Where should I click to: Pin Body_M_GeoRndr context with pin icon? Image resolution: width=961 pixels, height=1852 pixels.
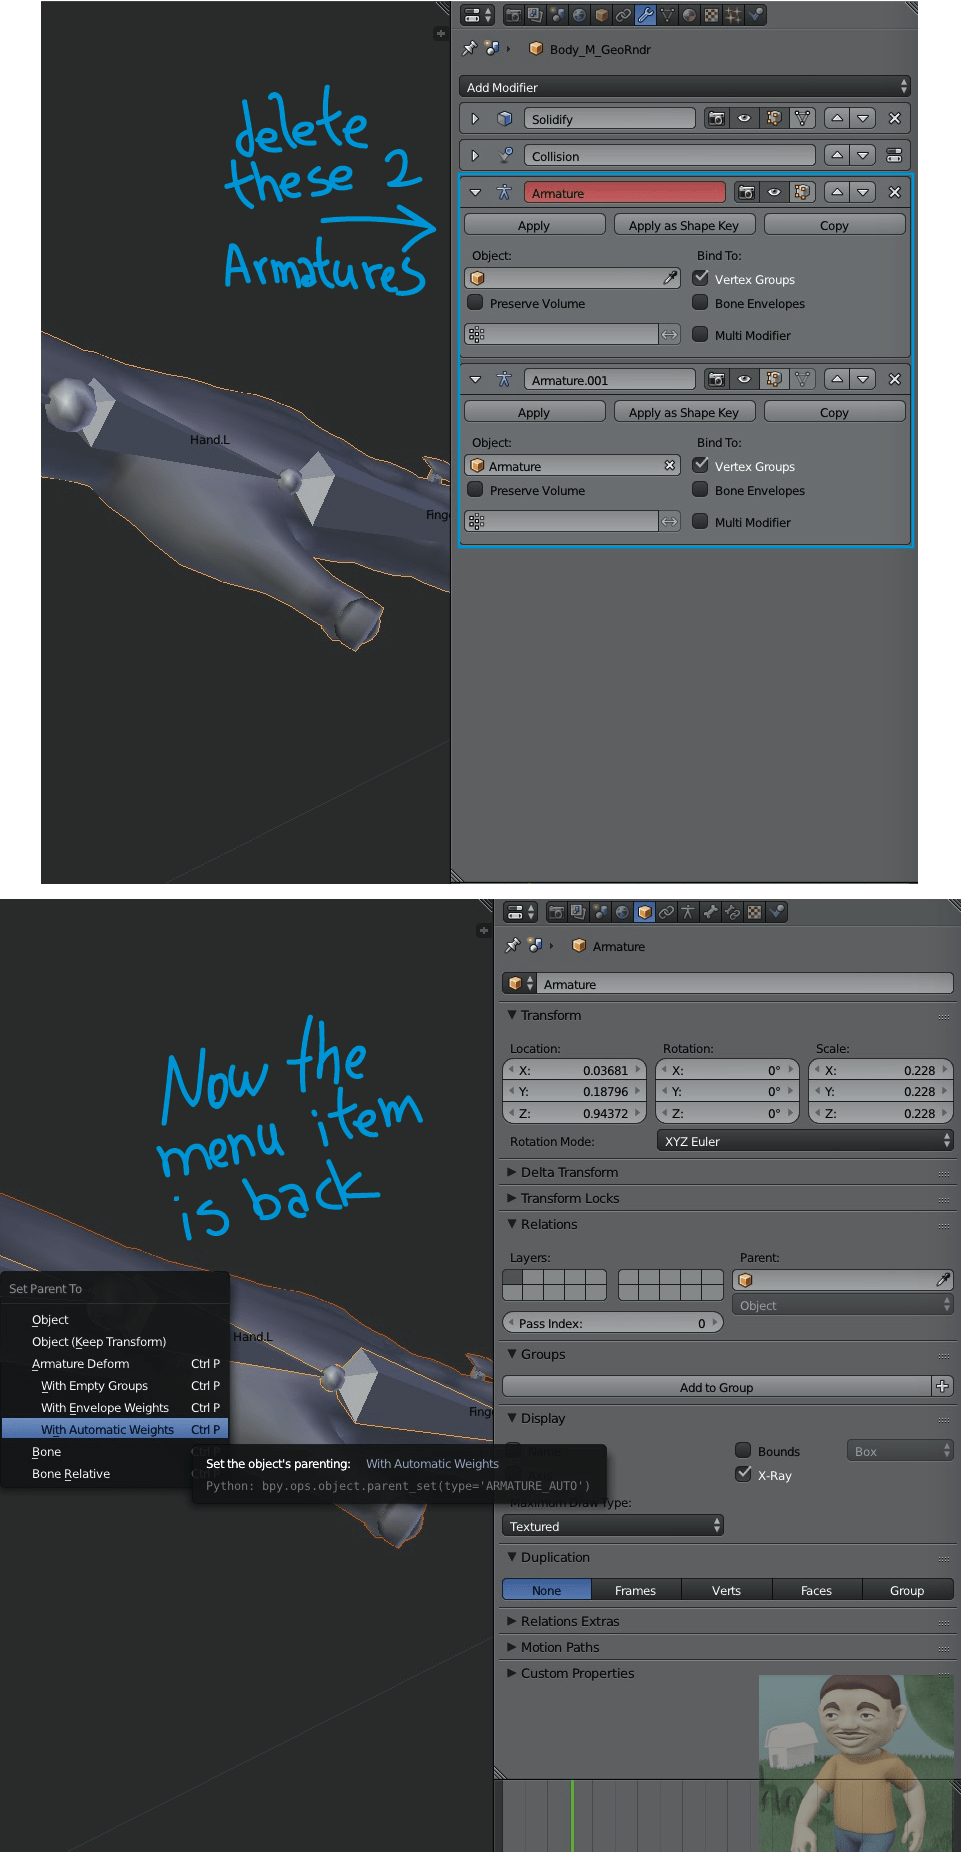coord(470,48)
